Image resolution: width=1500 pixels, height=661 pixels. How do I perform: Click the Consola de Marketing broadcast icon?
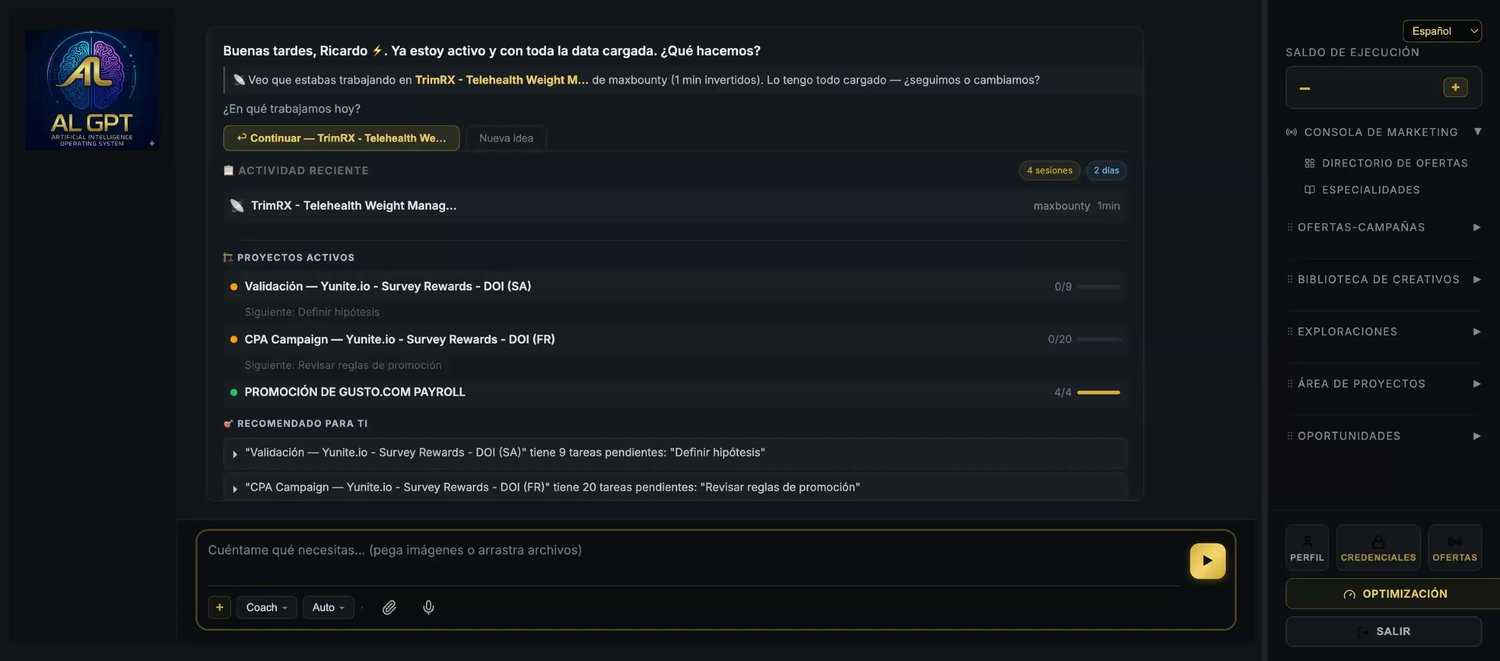pyautogui.click(x=1292, y=132)
